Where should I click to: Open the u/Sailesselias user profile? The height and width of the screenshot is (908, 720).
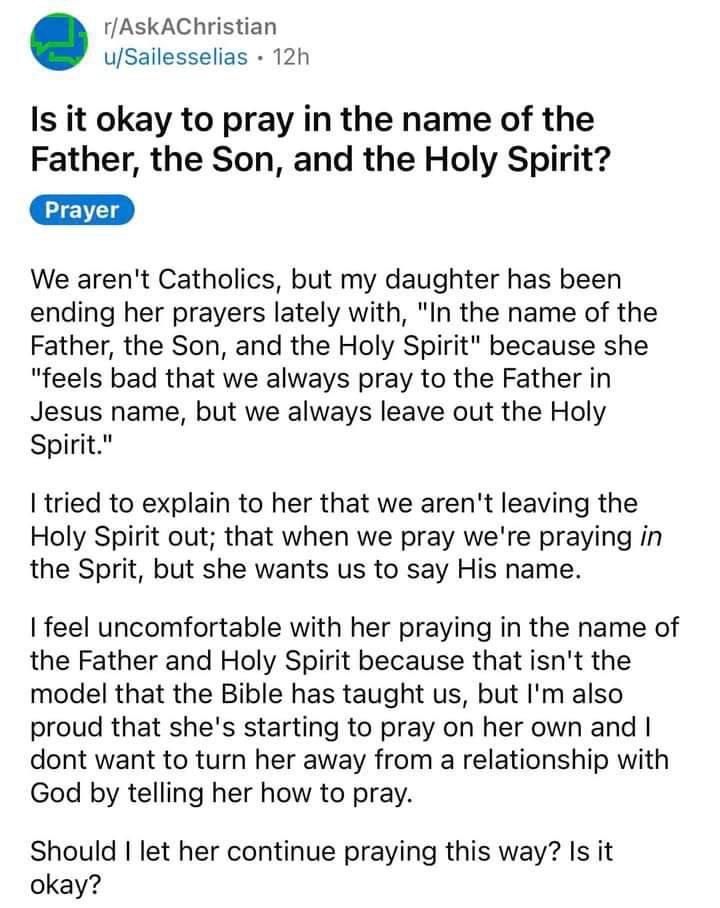176,57
